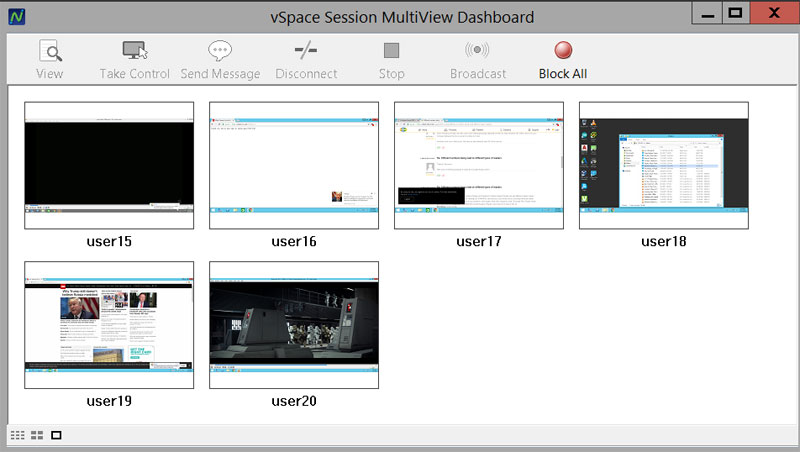The height and width of the screenshot is (452, 800).
Task: Click the vSpace logo icon in title bar
Action: [x=16, y=17]
